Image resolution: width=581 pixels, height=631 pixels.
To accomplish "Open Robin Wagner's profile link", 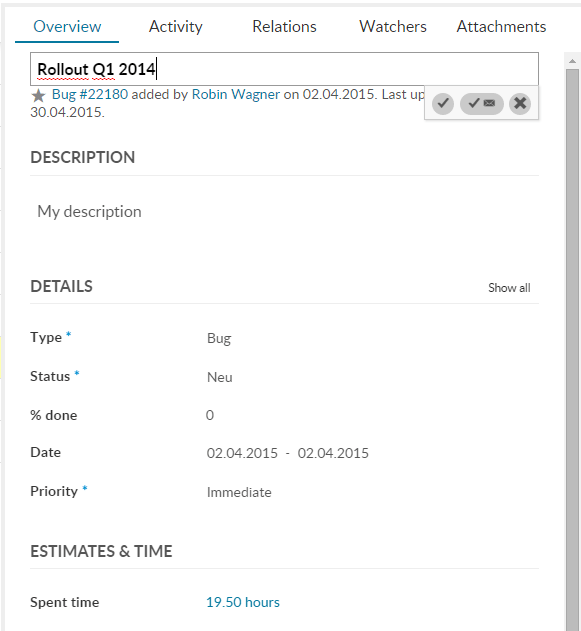I will pos(235,94).
